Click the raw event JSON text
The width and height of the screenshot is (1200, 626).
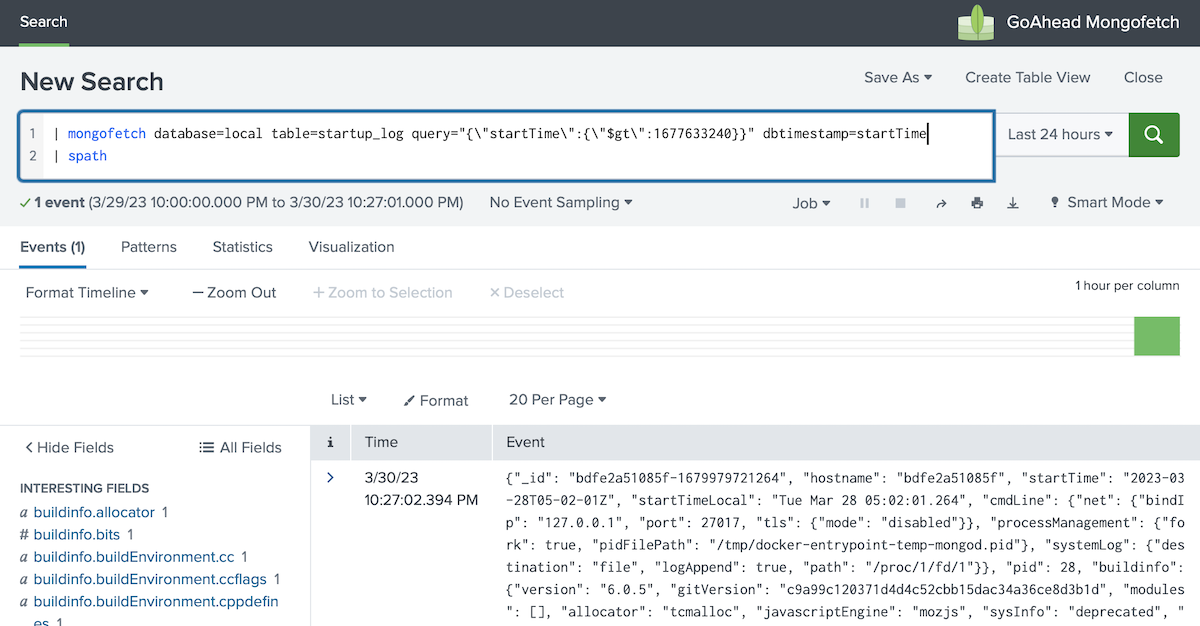pyautogui.click(x=846, y=546)
